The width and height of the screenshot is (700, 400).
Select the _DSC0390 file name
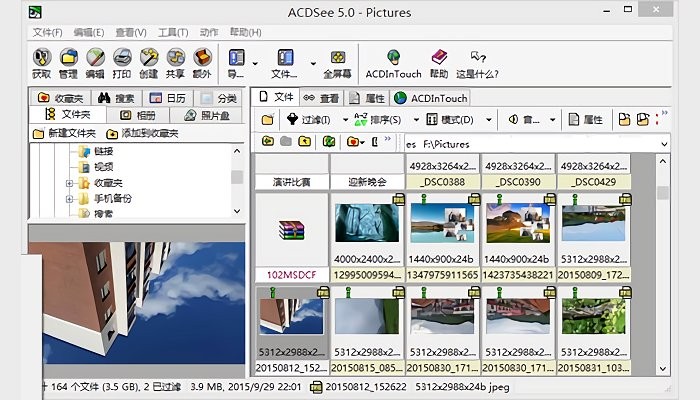click(x=518, y=182)
